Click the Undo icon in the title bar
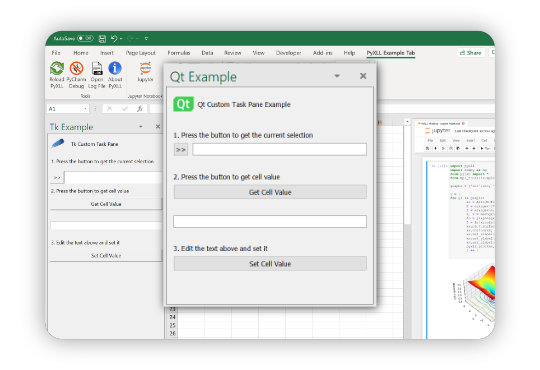Image resolution: width=540 pixels, height=370 pixels. click(x=114, y=39)
